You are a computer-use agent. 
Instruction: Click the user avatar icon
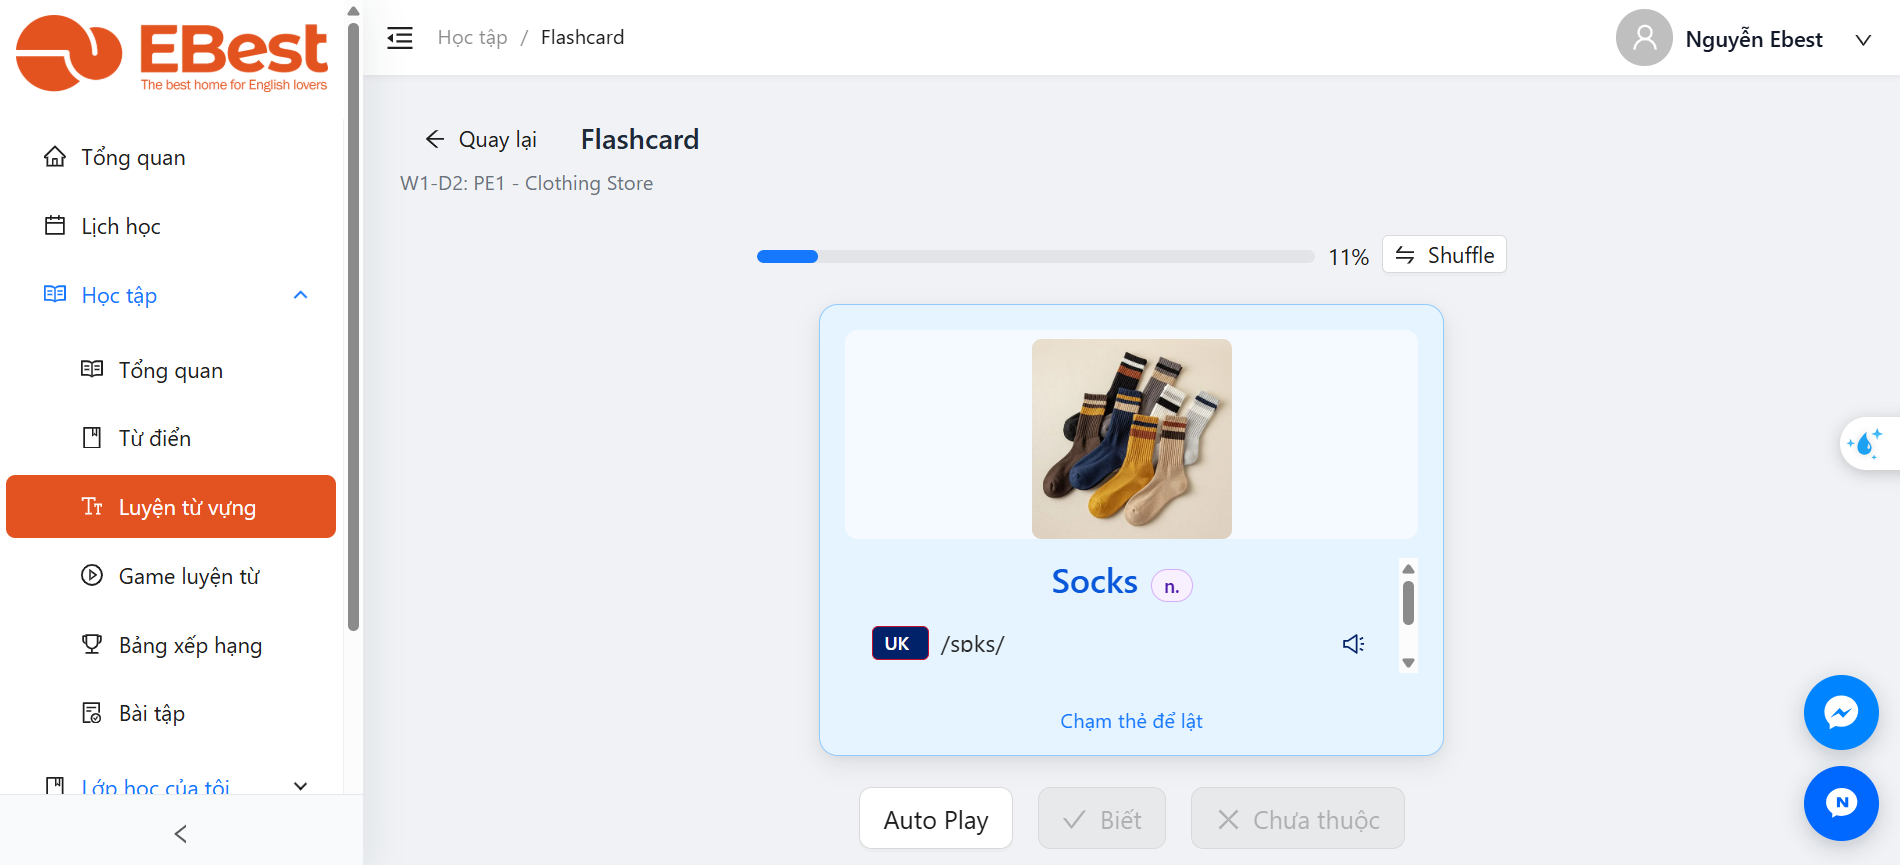coord(1644,38)
